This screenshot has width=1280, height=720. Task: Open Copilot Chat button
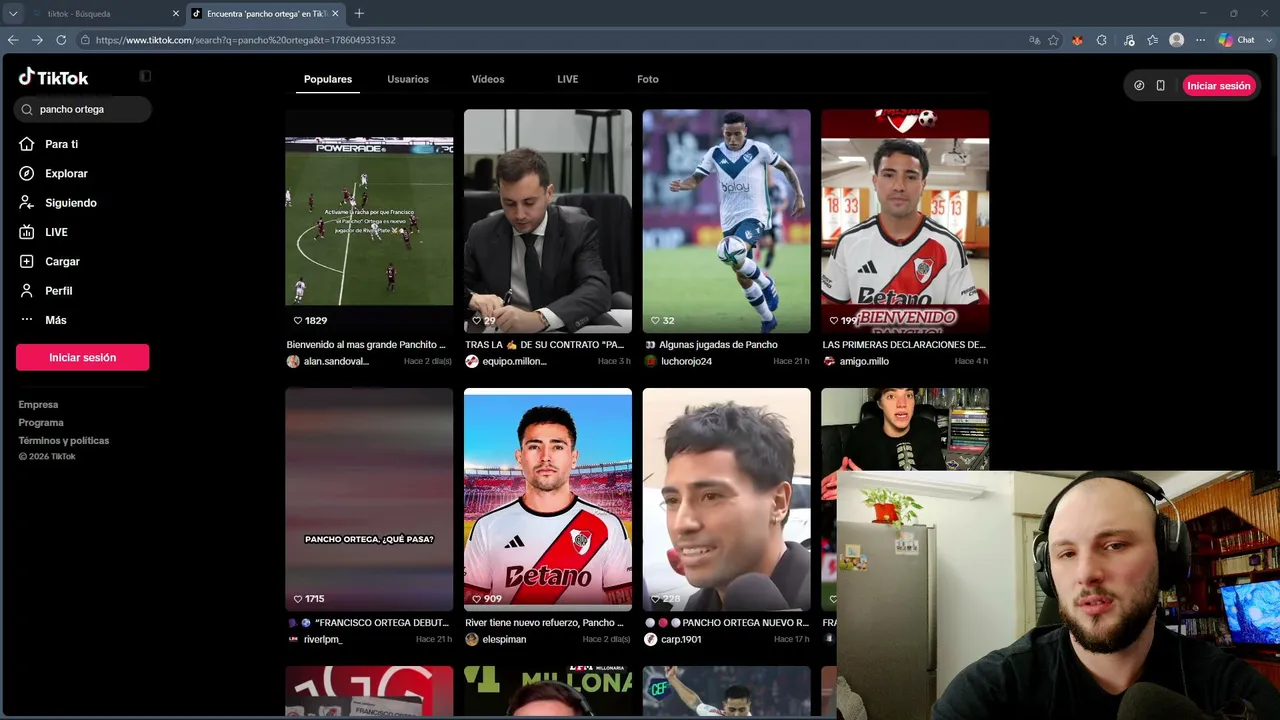pos(1237,40)
